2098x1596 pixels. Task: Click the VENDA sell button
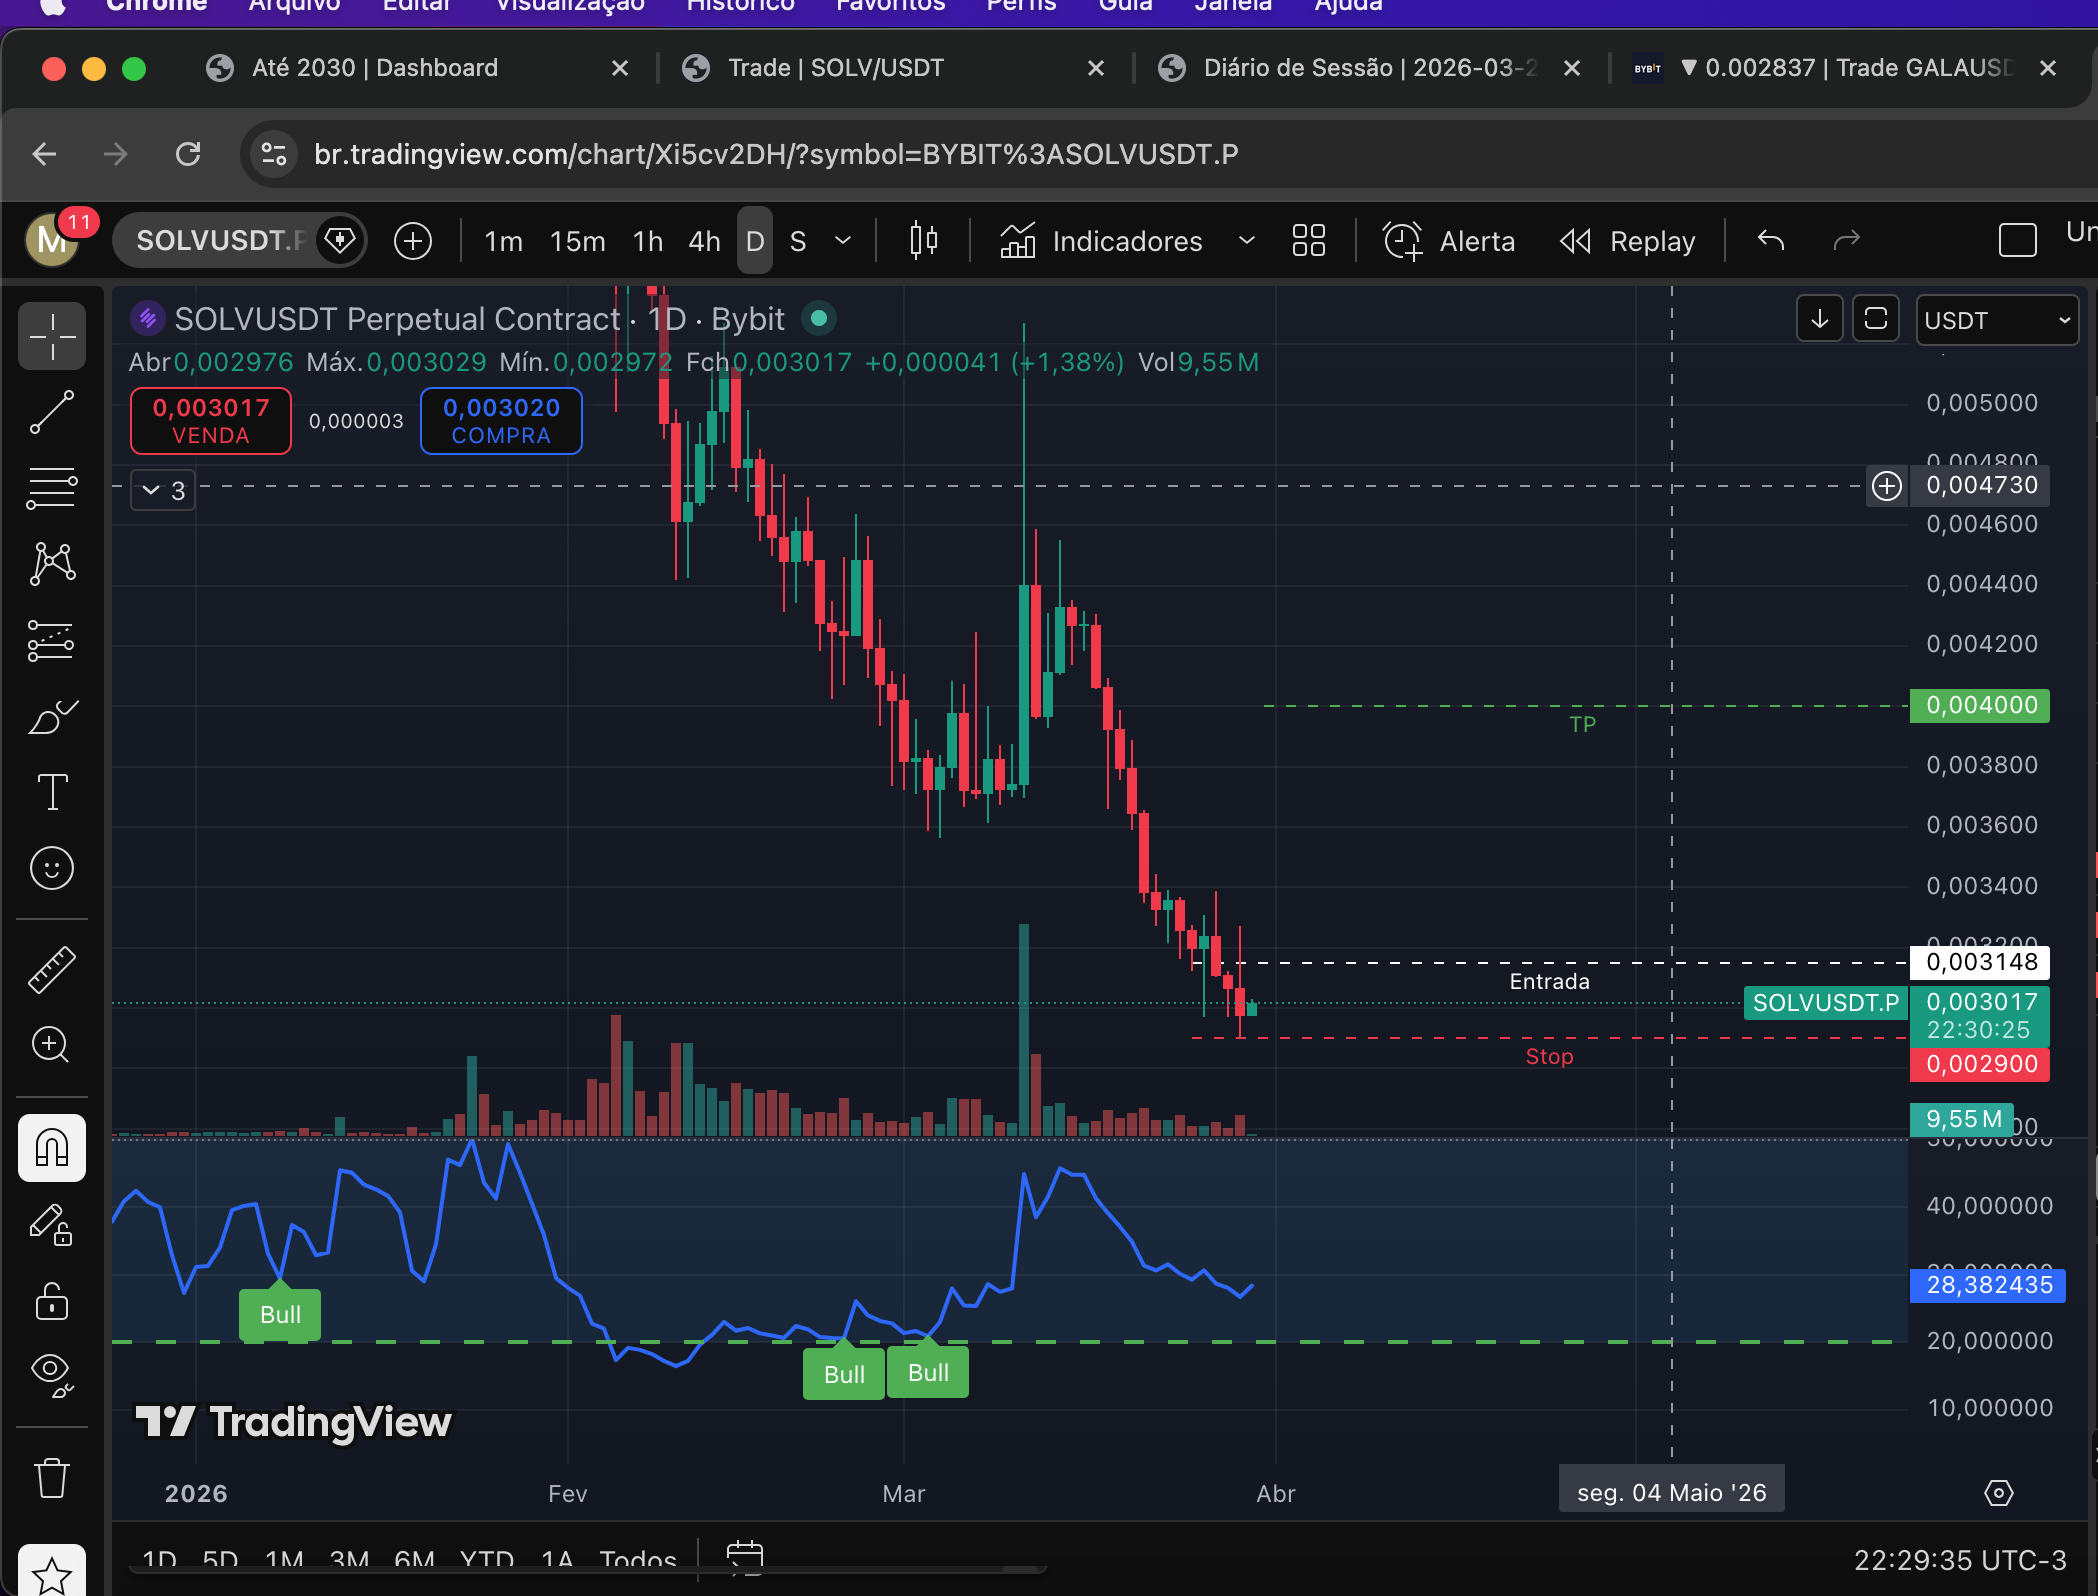coord(211,421)
